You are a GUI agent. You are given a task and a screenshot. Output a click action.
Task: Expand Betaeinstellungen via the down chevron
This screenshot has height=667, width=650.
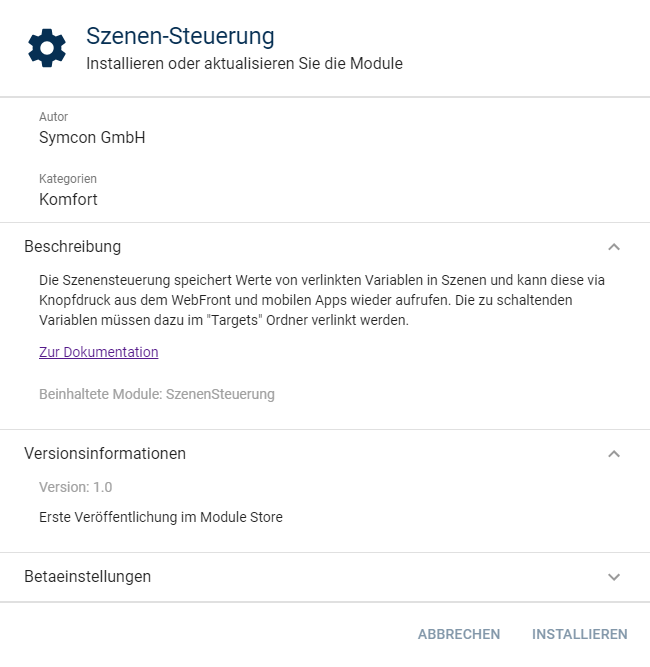[614, 577]
